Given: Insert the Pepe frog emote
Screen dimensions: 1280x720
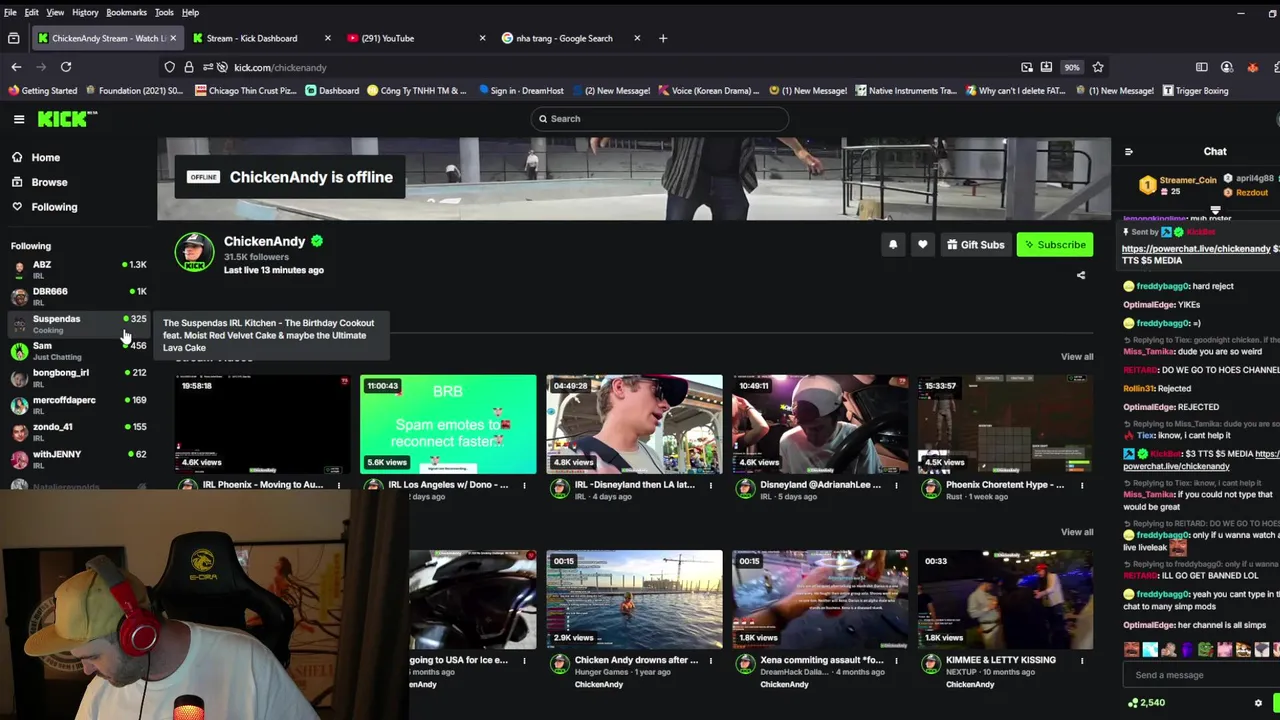Looking at the screenshot, I should 1205,650.
